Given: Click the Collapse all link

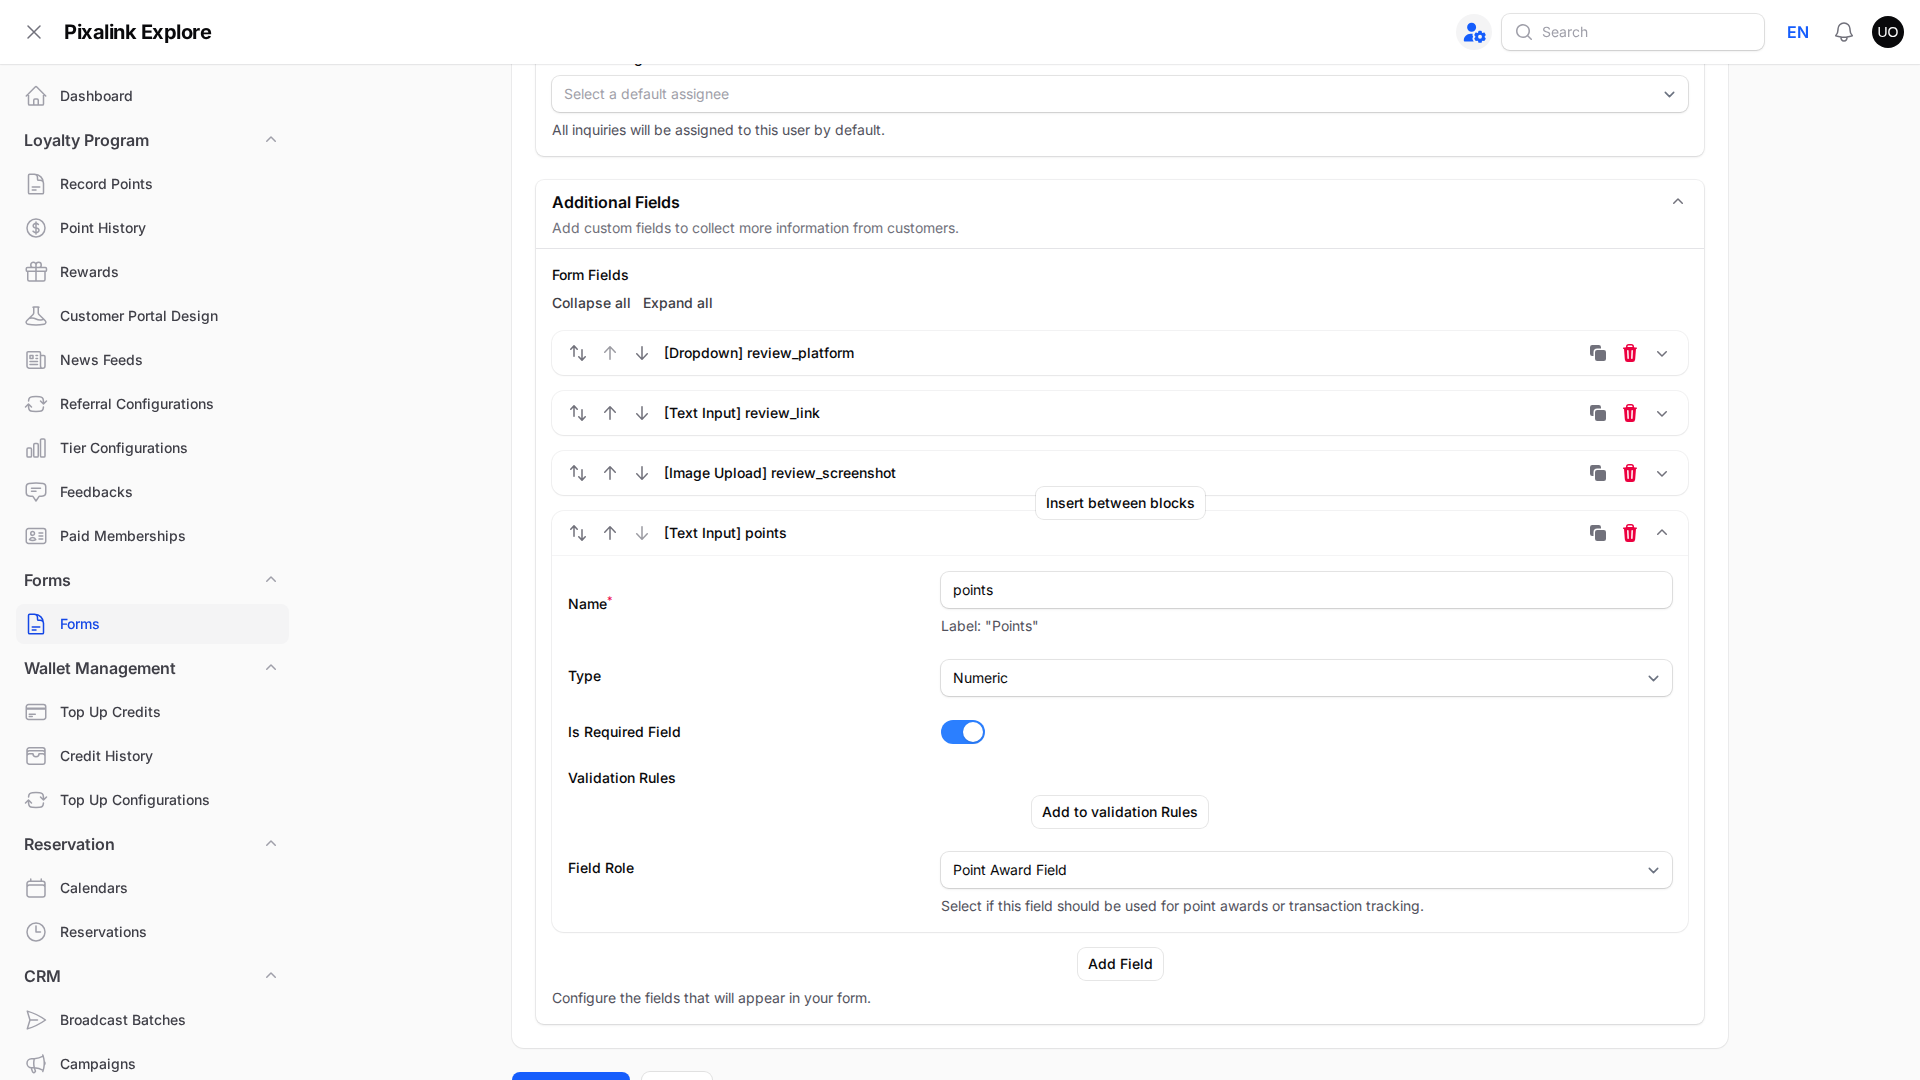Looking at the screenshot, I should pos(591,303).
